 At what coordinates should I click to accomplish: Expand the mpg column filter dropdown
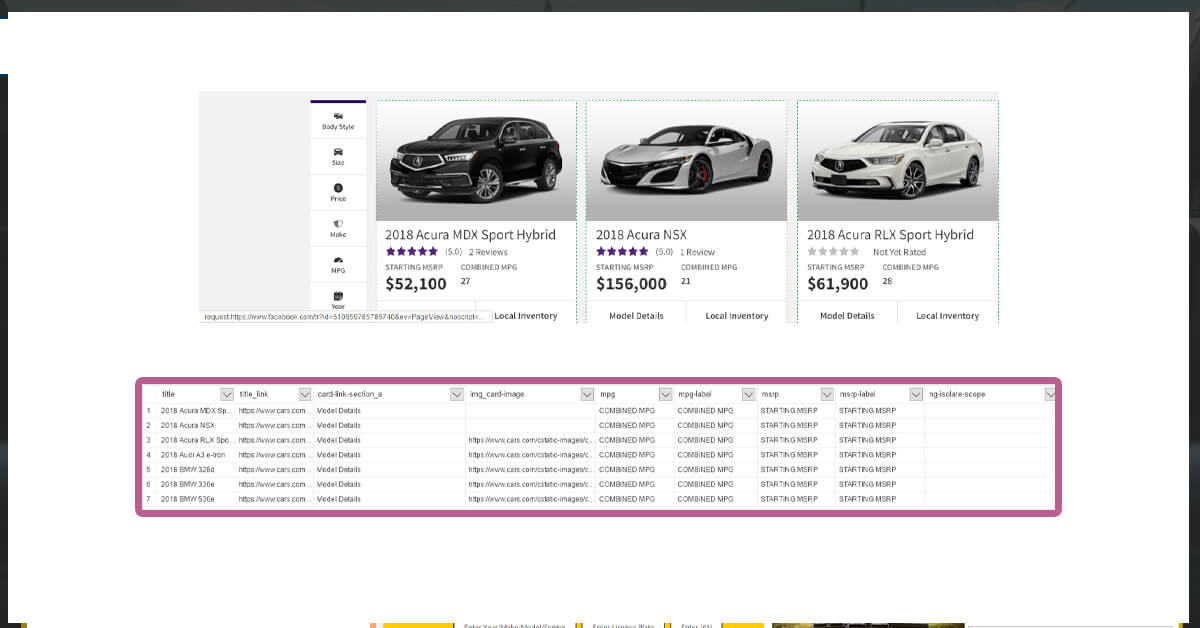tap(665, 394)
